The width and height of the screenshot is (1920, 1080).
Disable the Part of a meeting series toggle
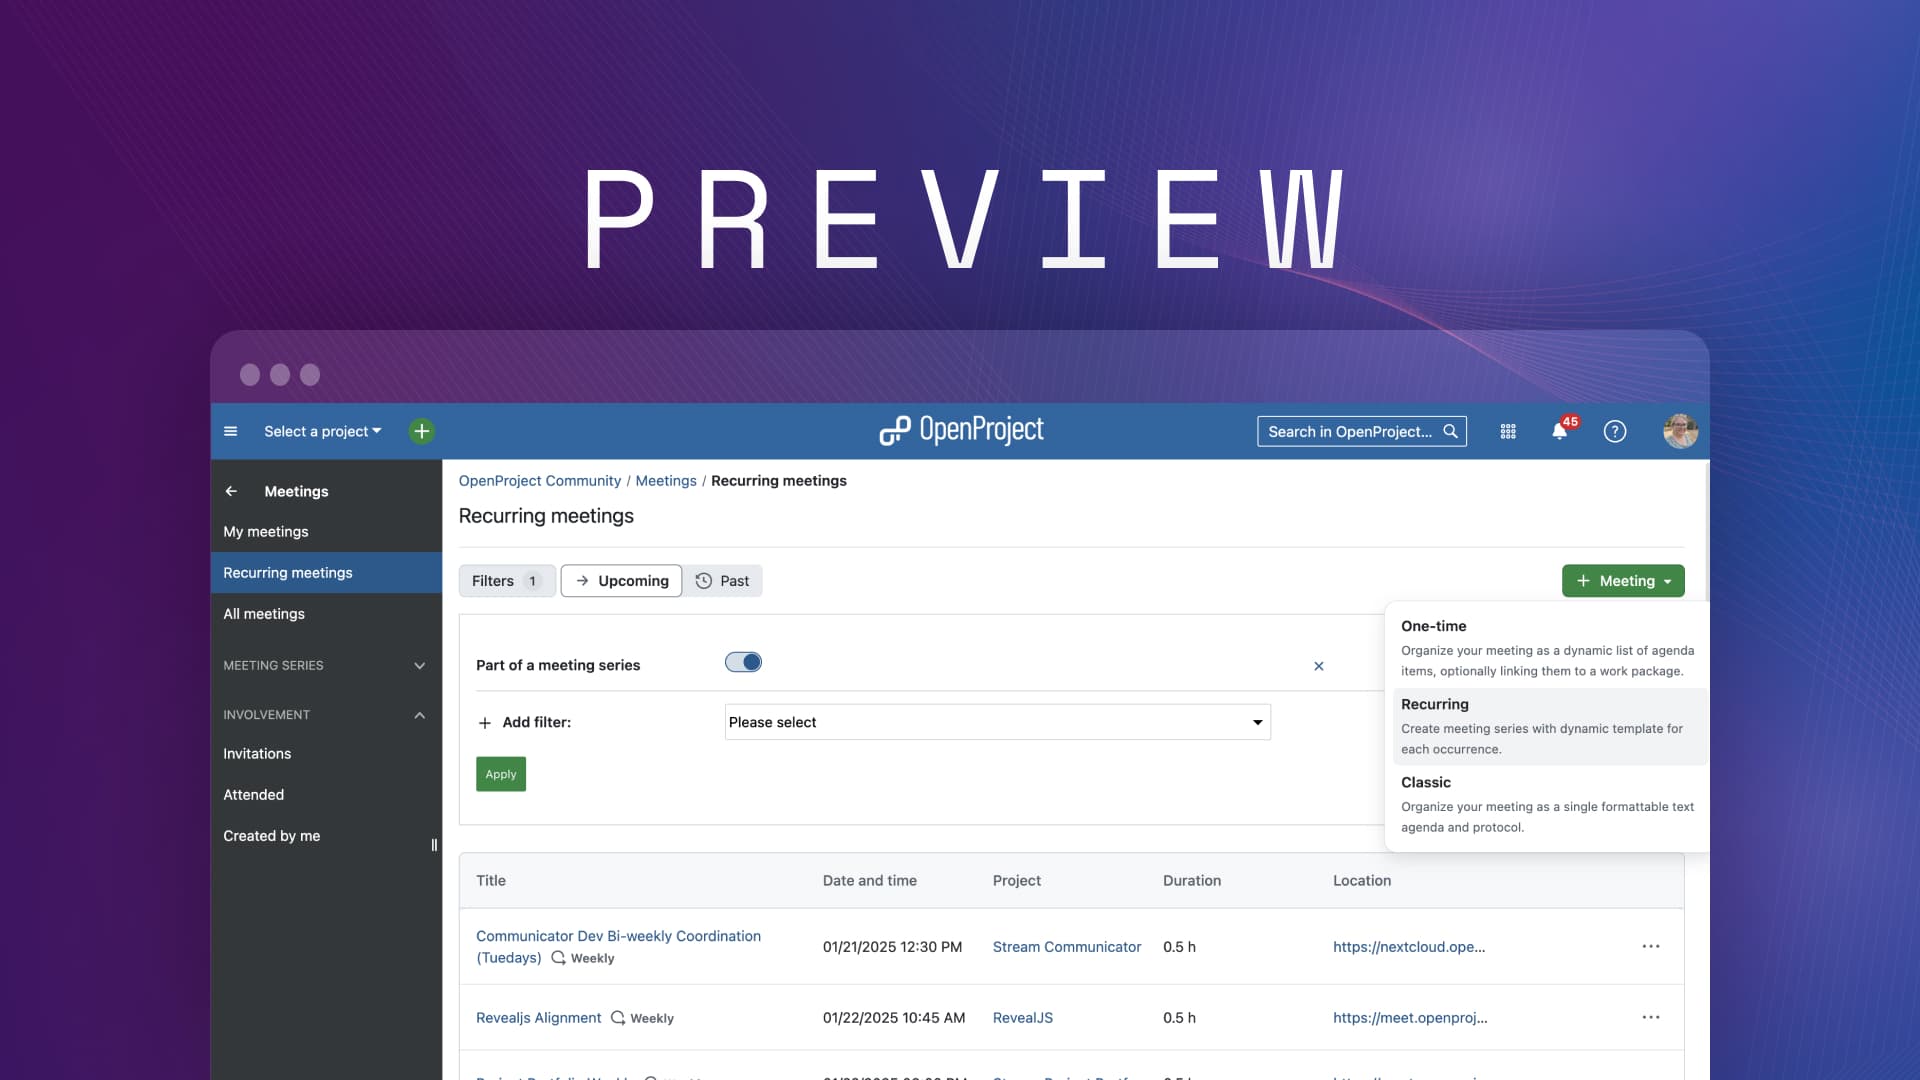pyautogui.click(x=743, y=662)
